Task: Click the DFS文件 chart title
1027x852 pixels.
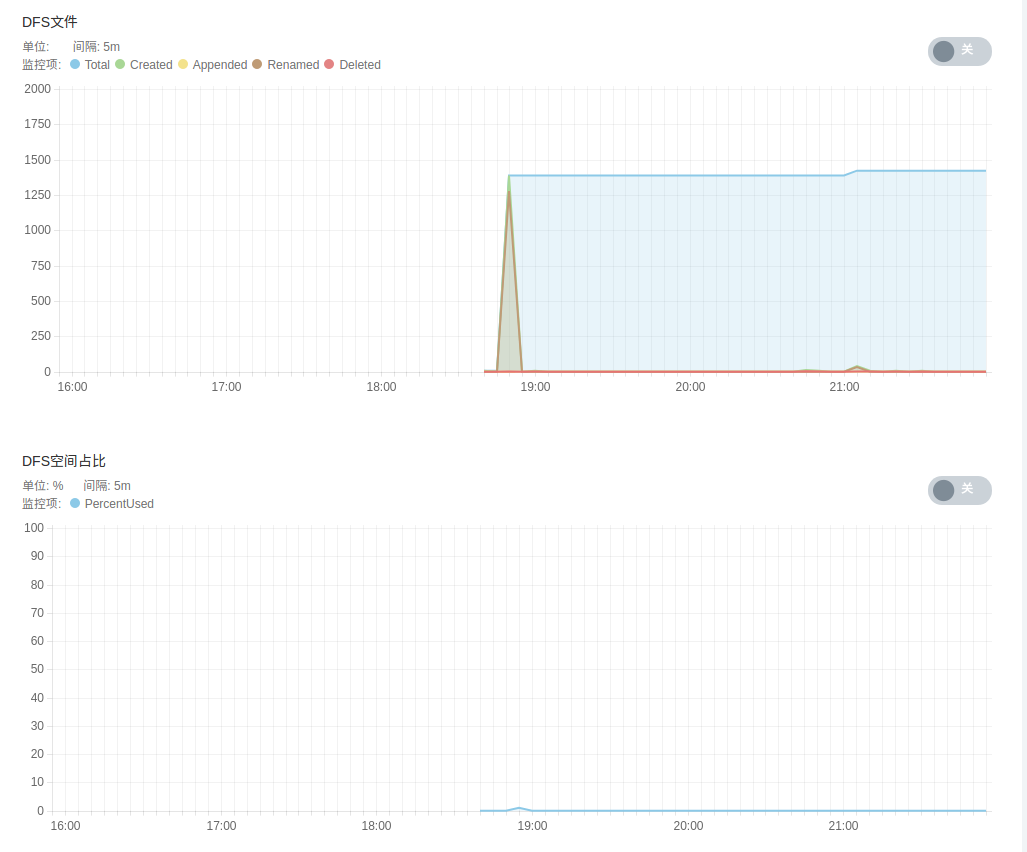Action: (50, 22)
